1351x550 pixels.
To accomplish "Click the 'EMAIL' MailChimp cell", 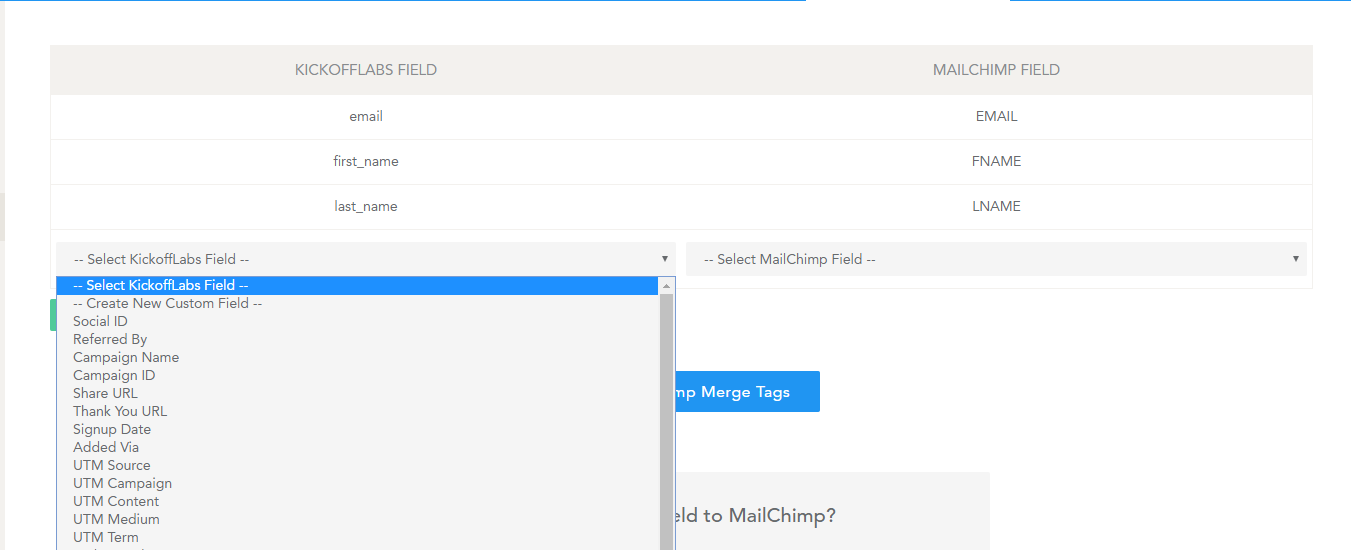I will (x=996, y=117).
